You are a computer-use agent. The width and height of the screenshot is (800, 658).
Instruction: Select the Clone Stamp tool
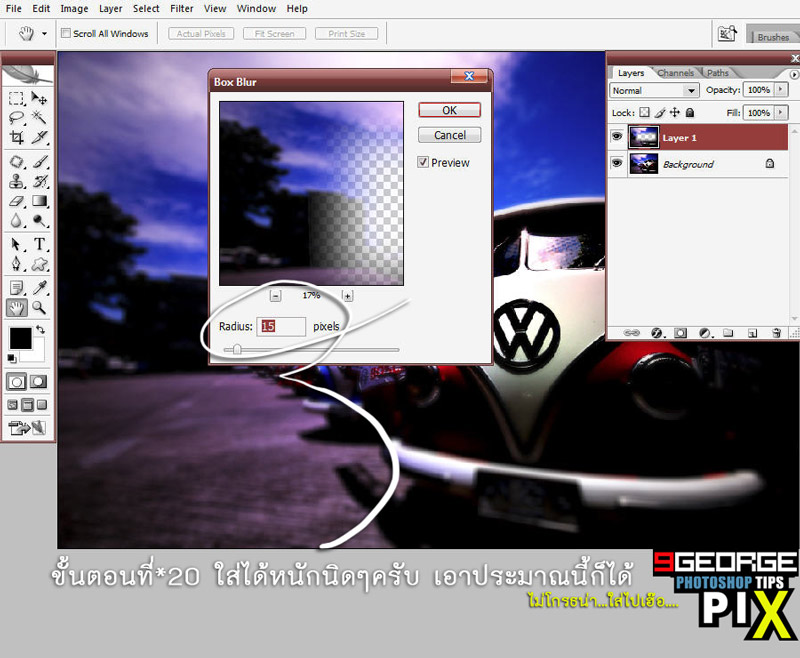[x=16, y=182]
